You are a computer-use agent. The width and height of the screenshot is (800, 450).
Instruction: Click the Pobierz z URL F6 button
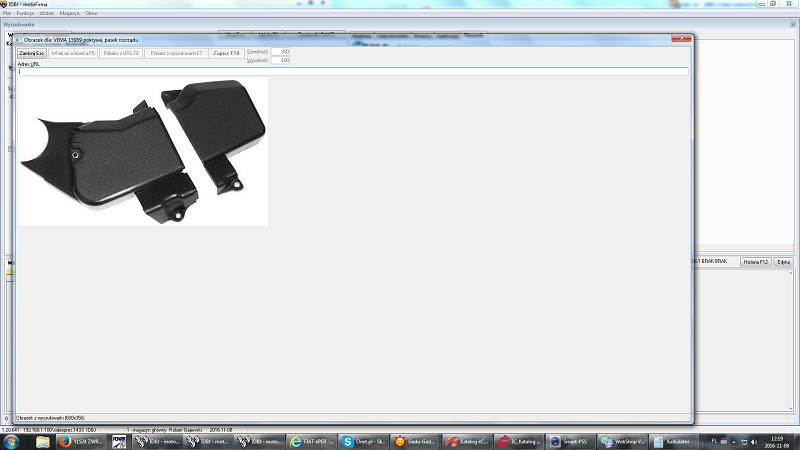pos(121,53)
